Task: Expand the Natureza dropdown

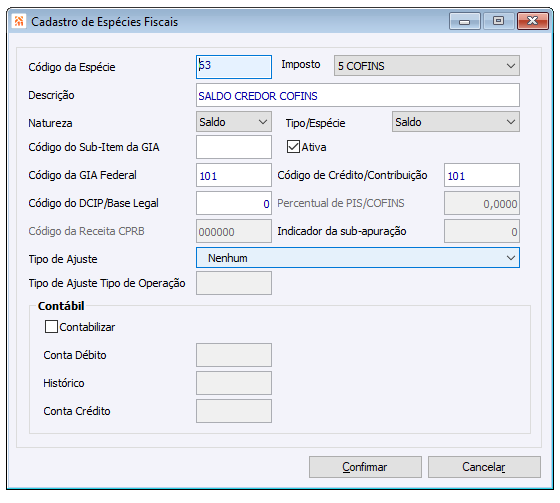Action: click(234, 122)
